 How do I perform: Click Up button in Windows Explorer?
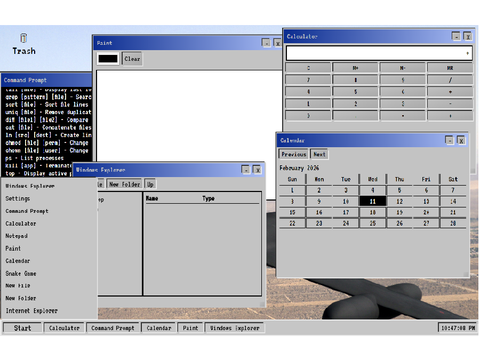[150, 184]
